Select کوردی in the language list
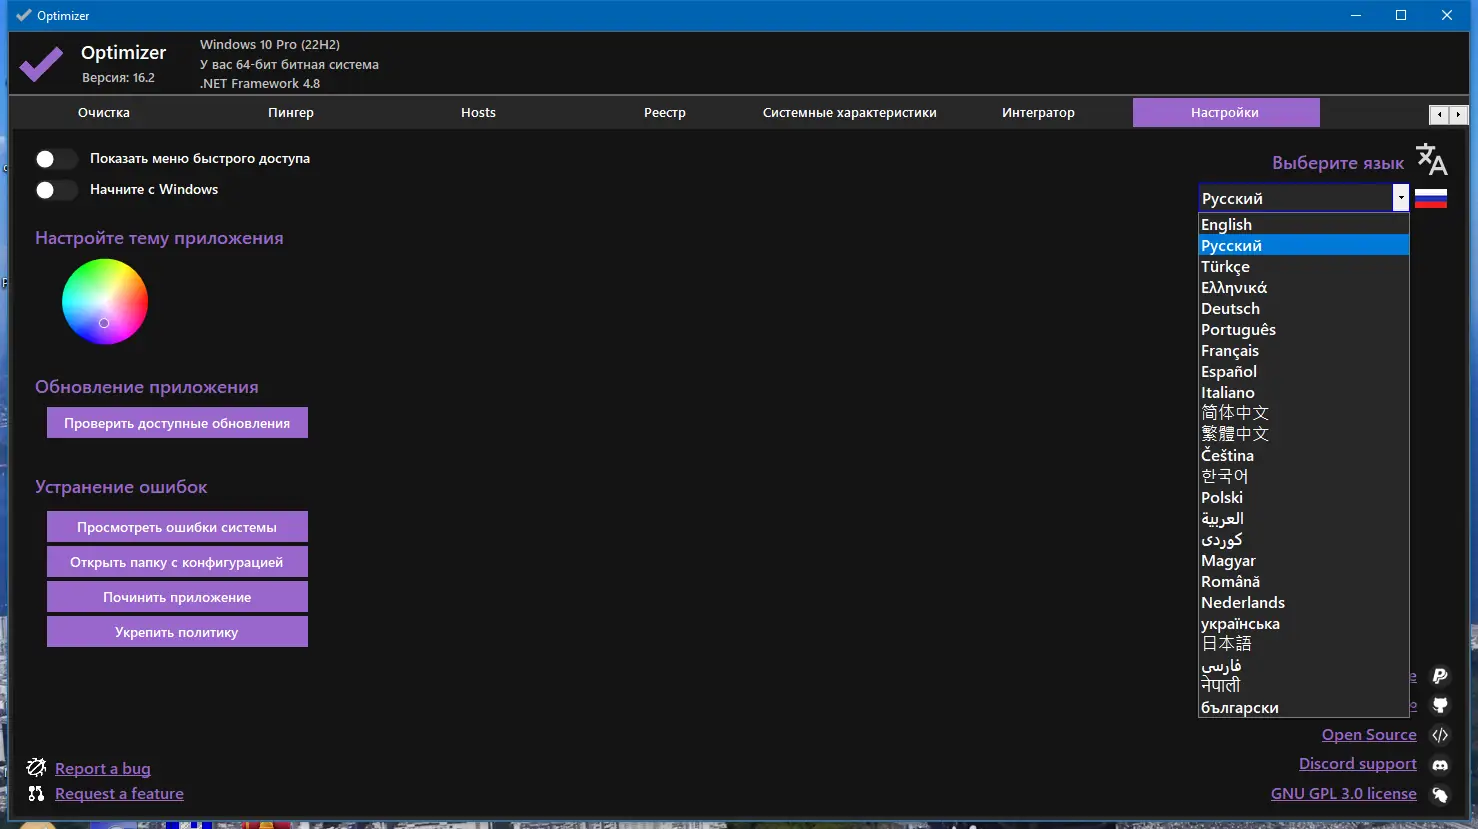The image size is (1478, 829). click(1304, 539)
